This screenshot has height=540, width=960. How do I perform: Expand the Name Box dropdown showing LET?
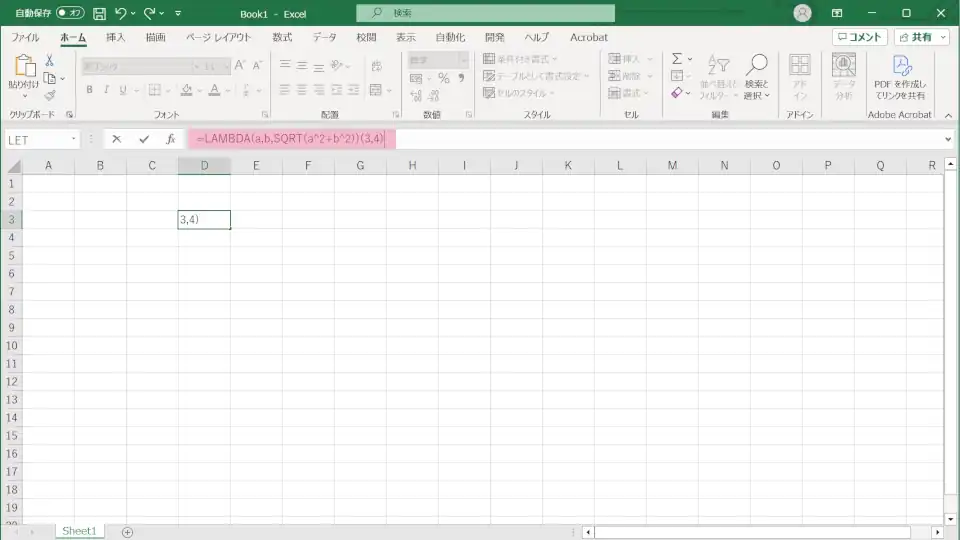pos(74,140)
